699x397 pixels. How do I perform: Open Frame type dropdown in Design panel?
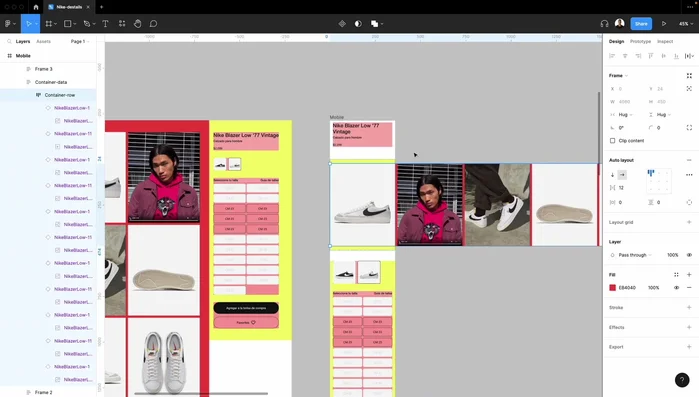coord(618,76)
